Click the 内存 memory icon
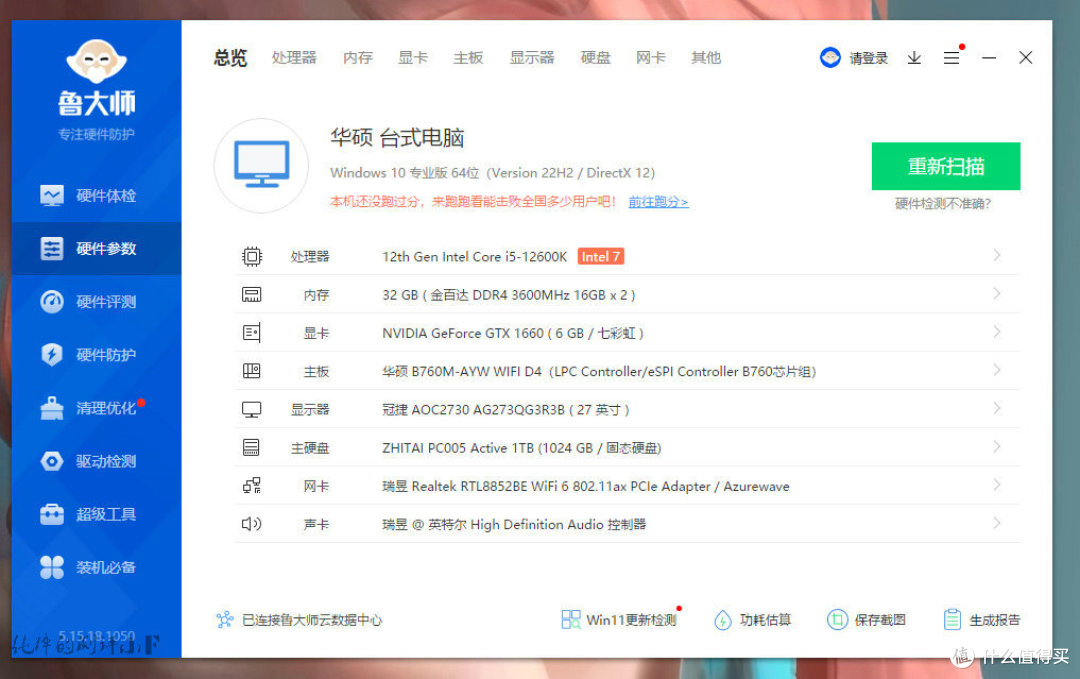Screen dimensions: 1080x679 [x=251, y=295]
